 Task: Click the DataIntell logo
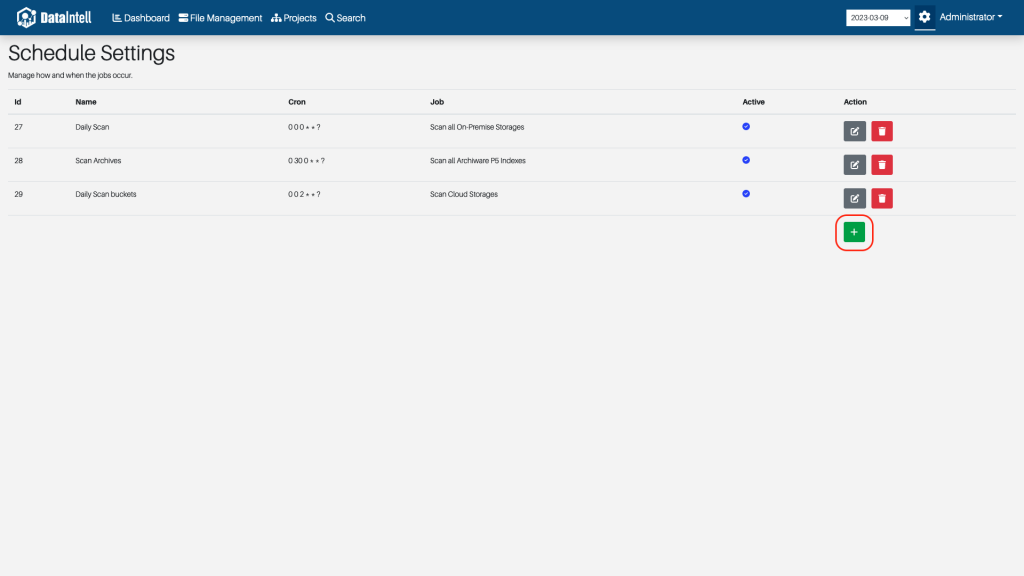coord(54,18)
